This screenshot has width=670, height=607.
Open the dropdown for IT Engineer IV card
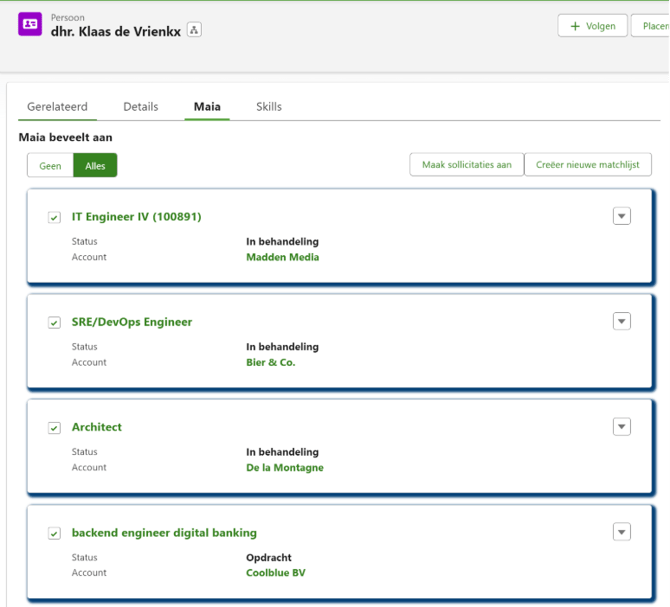[621, 216]
